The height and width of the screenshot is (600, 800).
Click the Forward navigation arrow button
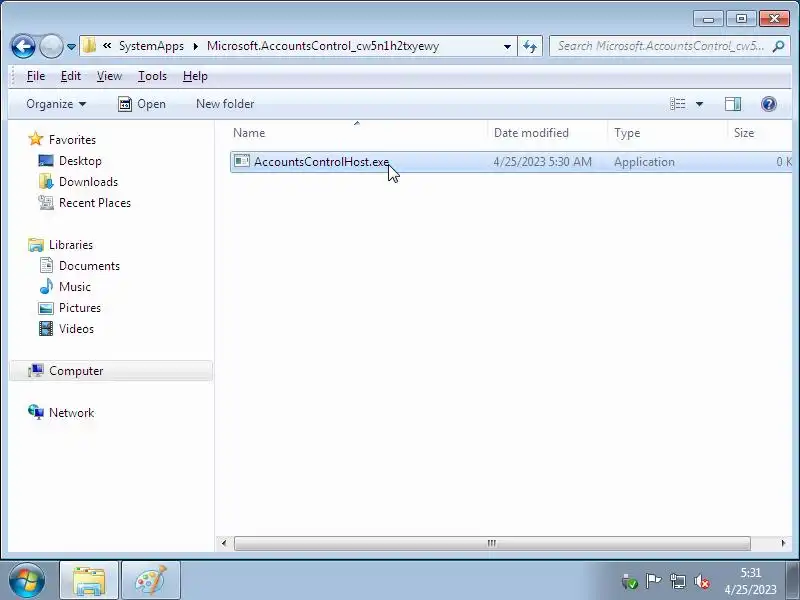click(51, 46)
